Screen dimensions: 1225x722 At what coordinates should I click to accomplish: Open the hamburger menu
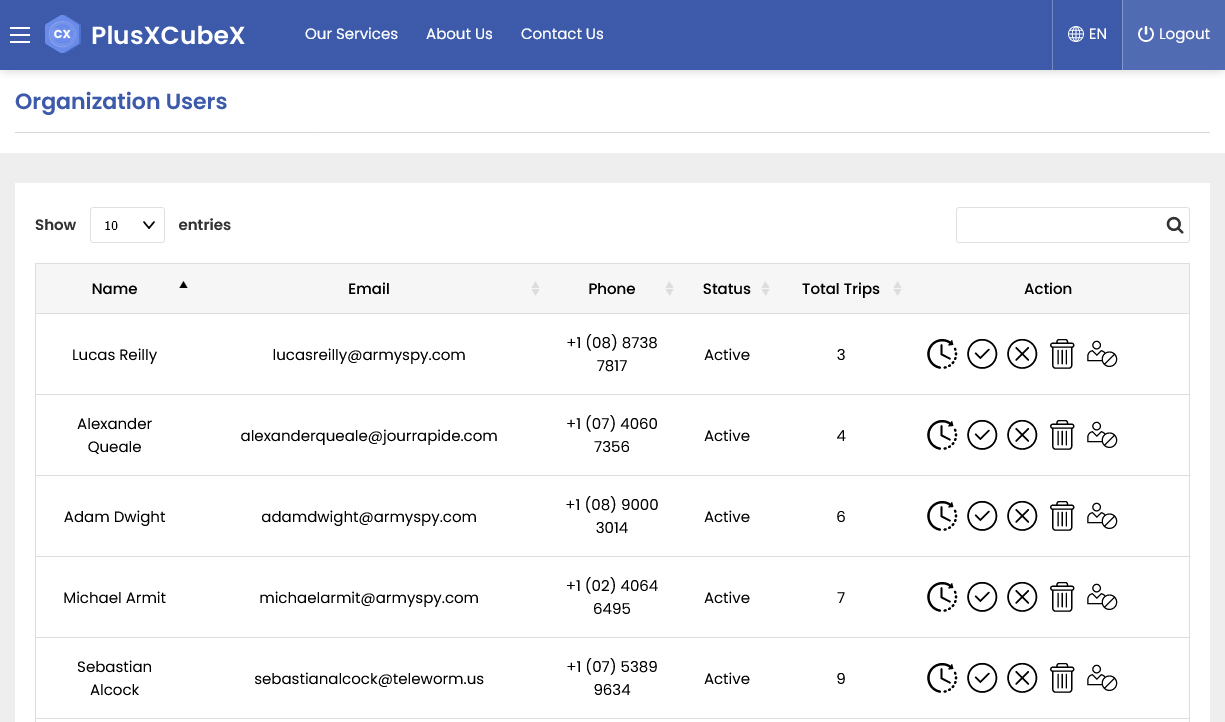point(20,35)
